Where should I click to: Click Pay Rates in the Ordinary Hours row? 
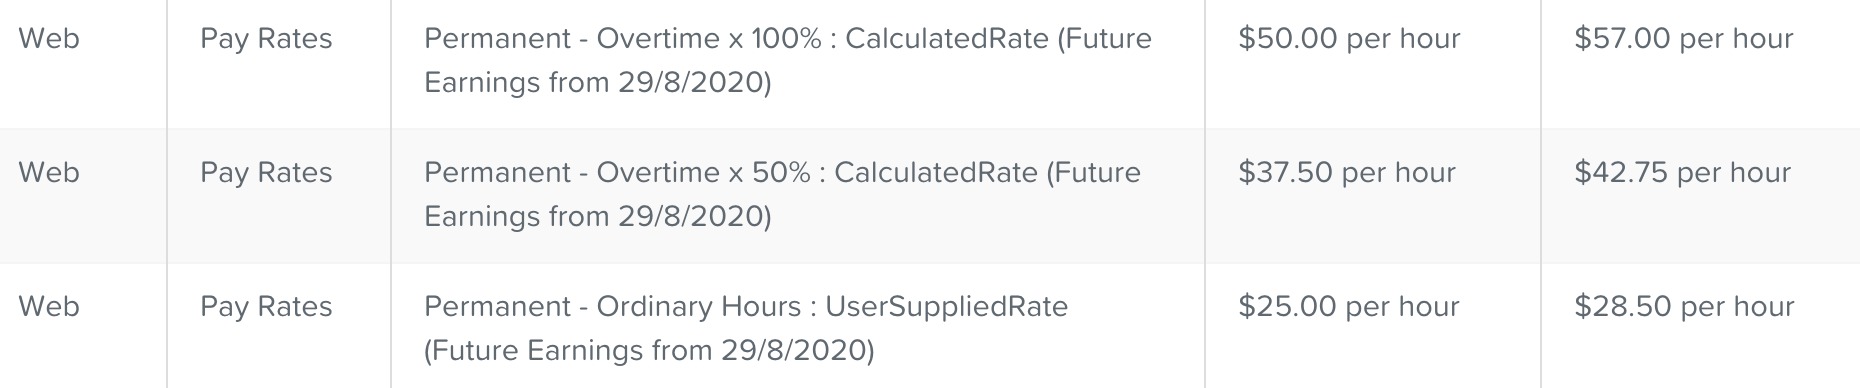[266, 308]
